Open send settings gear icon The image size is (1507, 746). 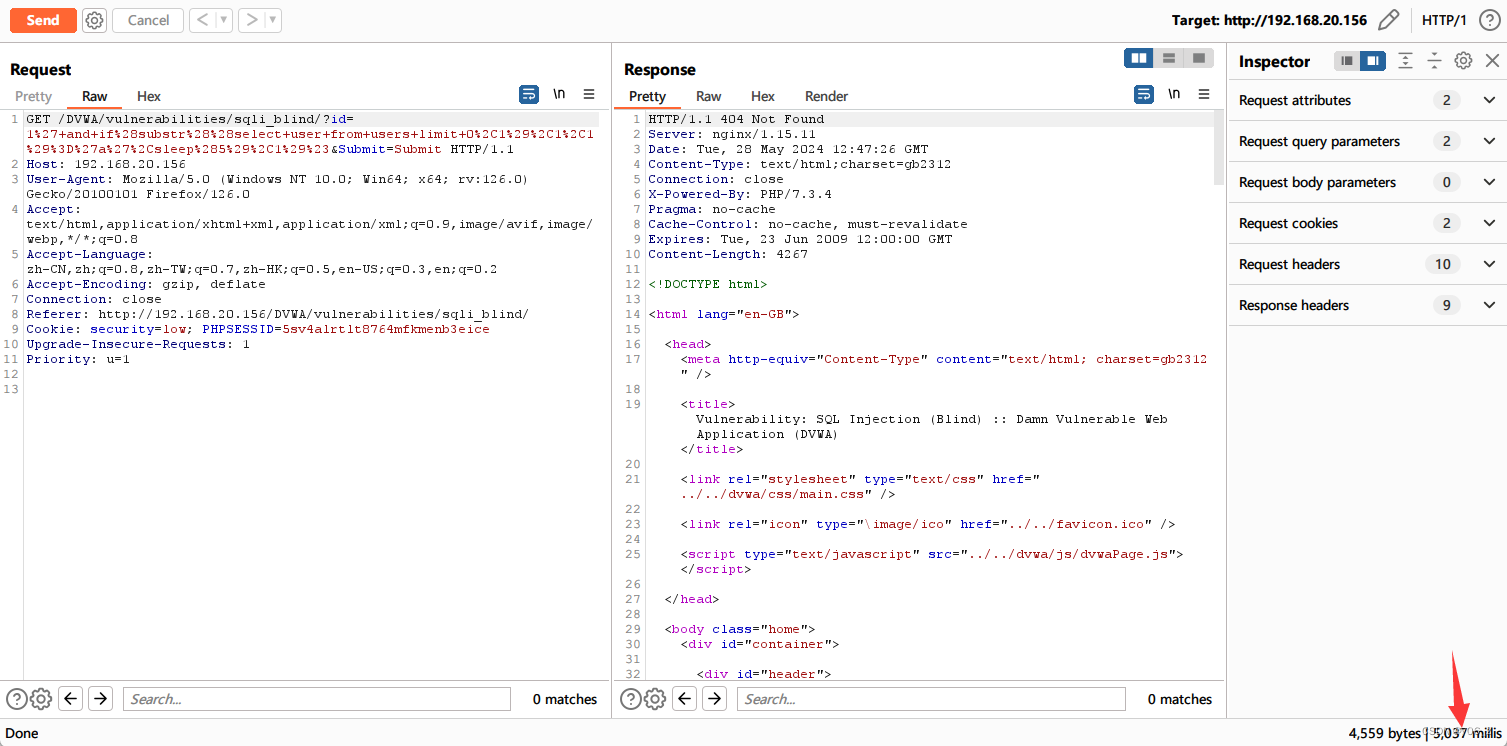94,20
